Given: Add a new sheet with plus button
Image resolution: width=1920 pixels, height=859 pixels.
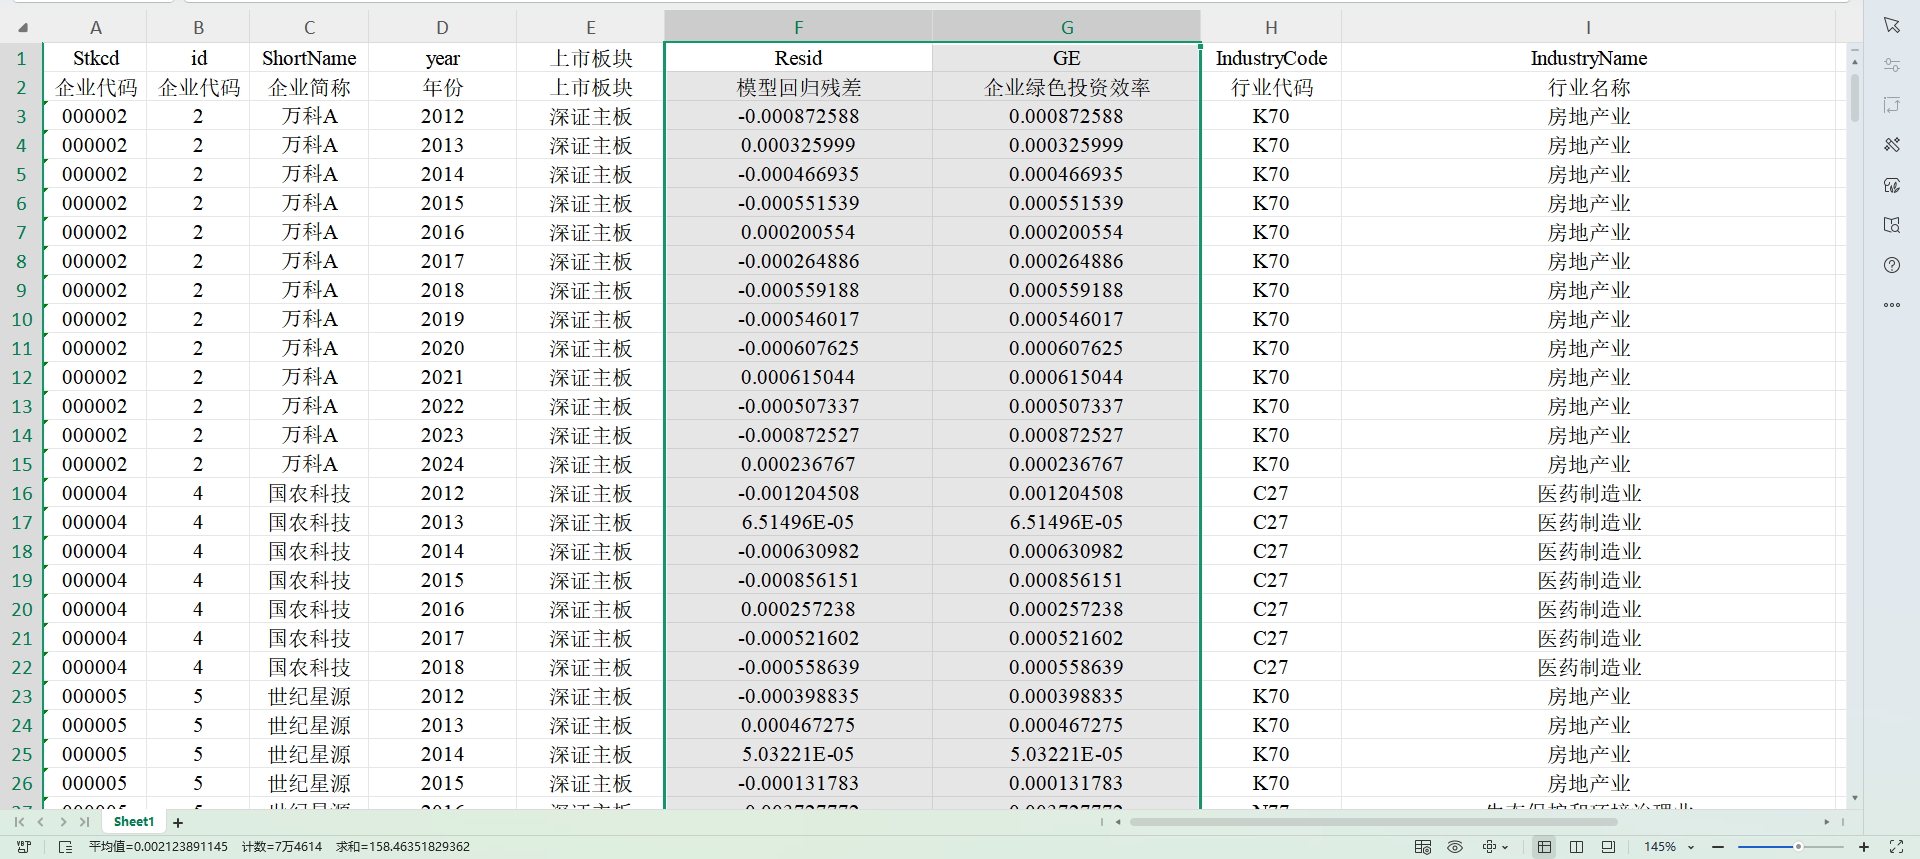Looking at the screenshot, I should (x=178, y=823).
